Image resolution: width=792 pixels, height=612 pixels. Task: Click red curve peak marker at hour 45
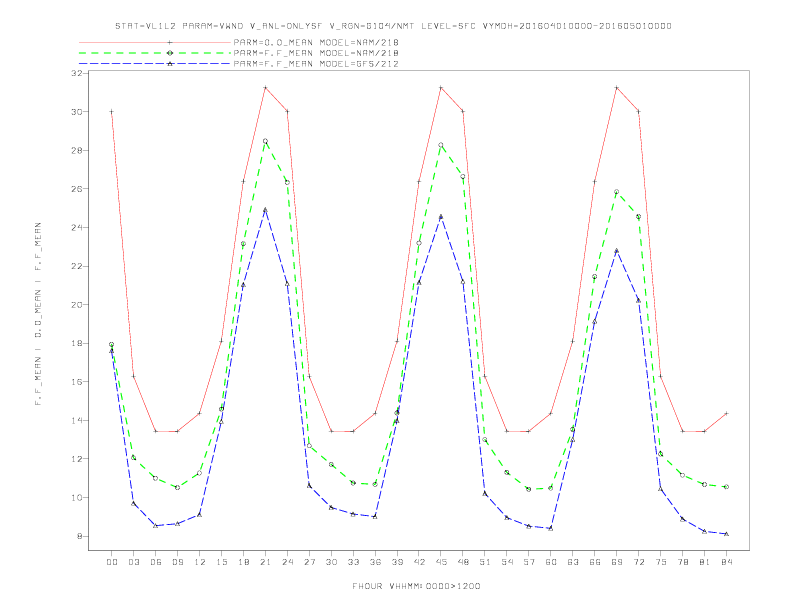point(441,88)
